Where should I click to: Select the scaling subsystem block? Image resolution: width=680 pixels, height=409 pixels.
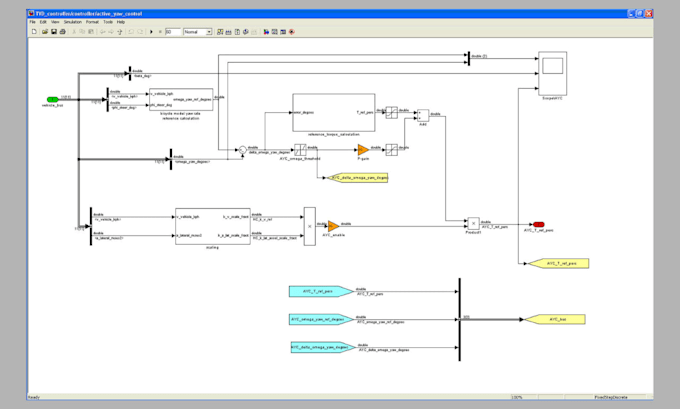coord(213,226)
